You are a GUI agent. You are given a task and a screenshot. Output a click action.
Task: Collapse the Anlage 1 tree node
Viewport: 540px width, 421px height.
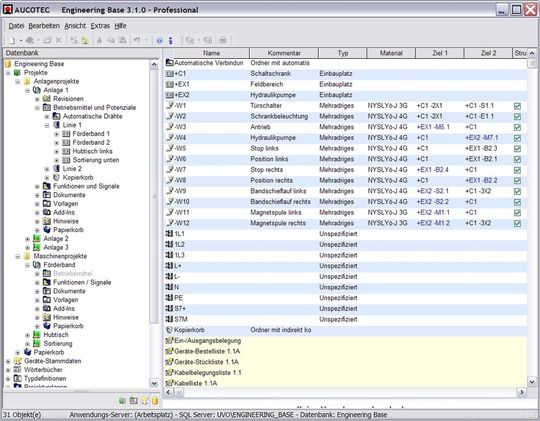[27, 90]
